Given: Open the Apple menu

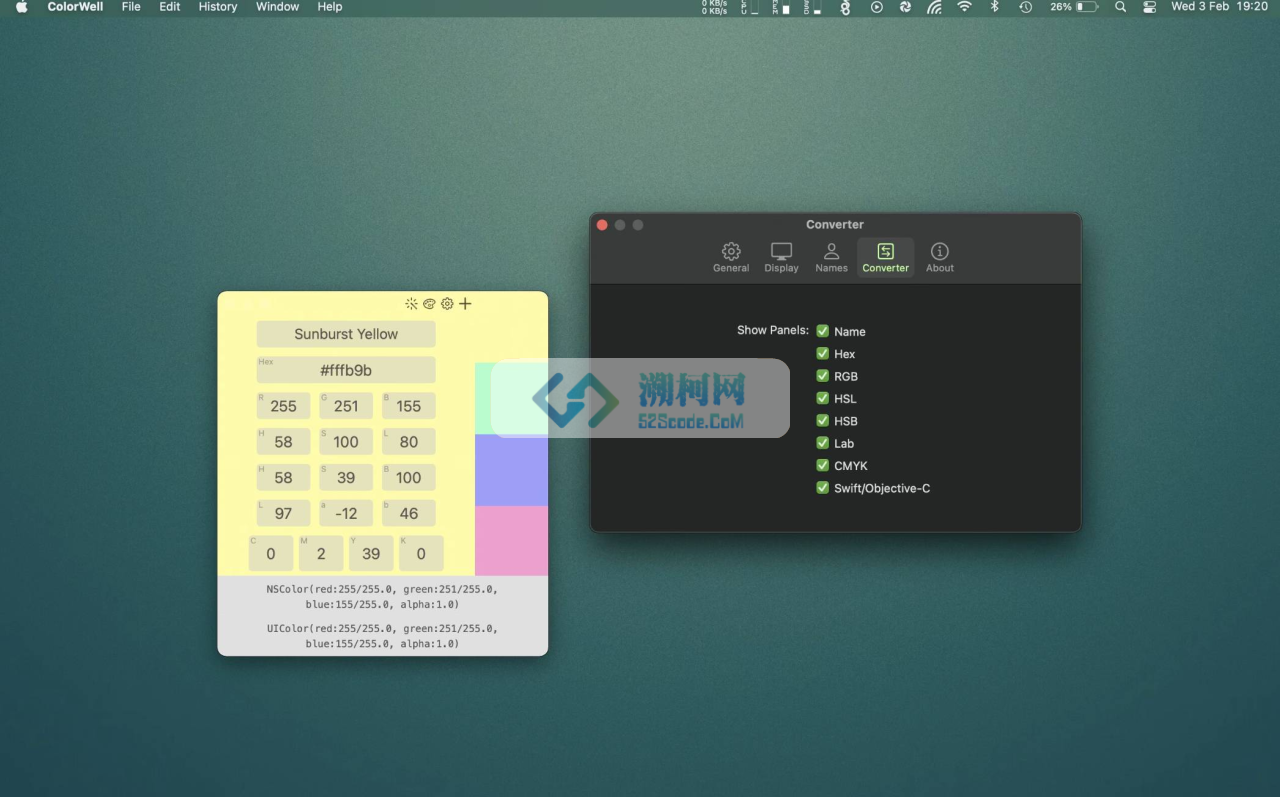Looking at the screenshot, I should (x=22, y=7).
